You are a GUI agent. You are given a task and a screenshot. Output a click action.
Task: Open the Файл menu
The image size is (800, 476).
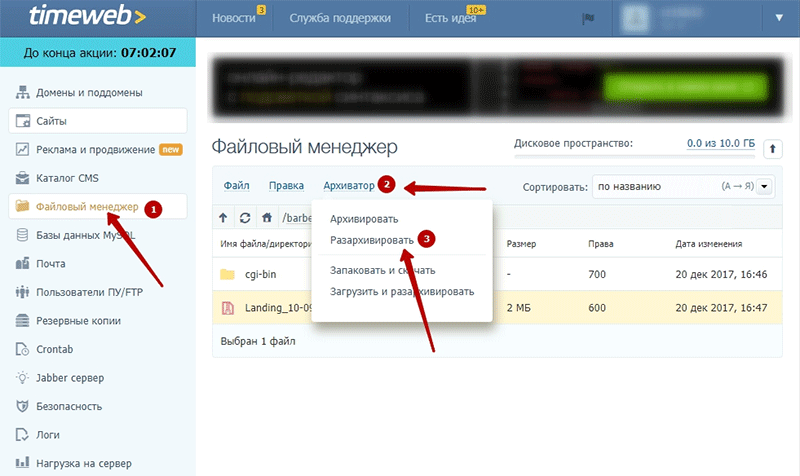pyautogui.click(x=236, y=186)
